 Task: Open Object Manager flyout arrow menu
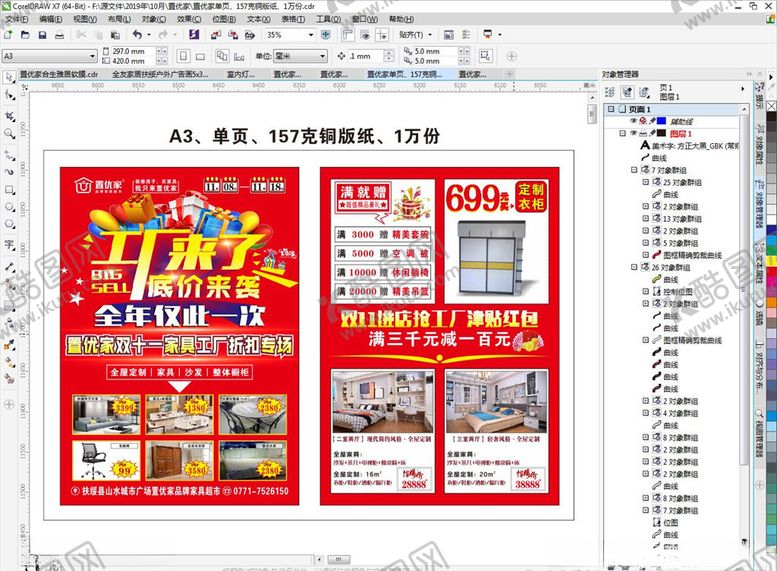[x=742, y=89]
